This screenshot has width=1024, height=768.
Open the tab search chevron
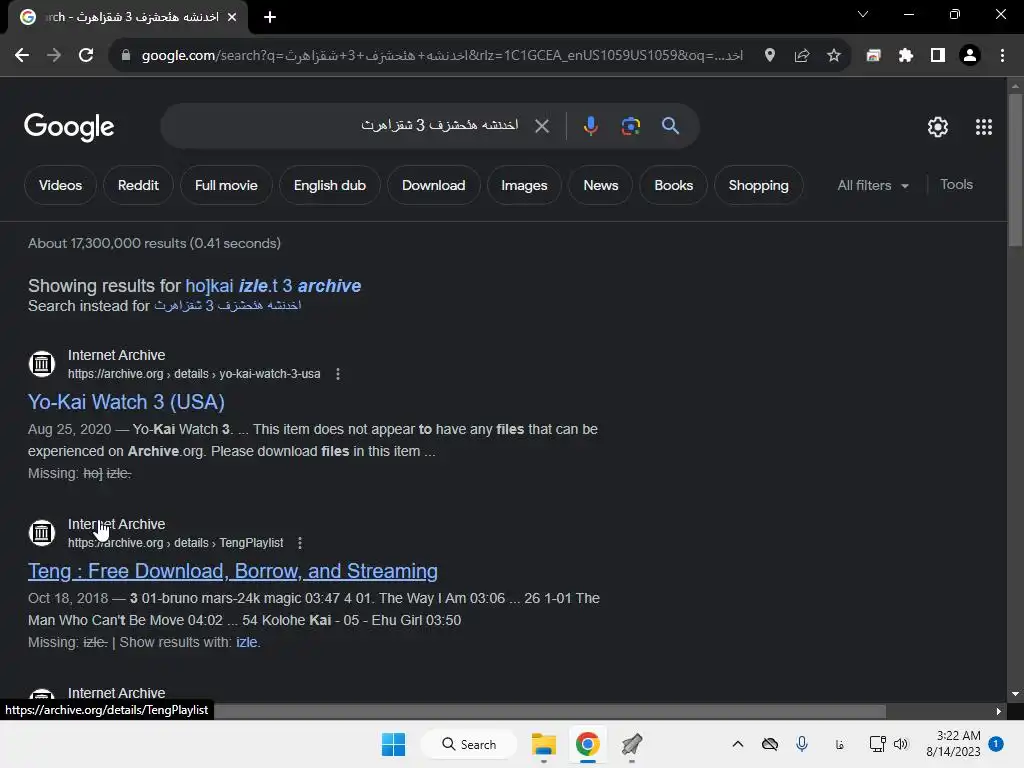point(863,14)
